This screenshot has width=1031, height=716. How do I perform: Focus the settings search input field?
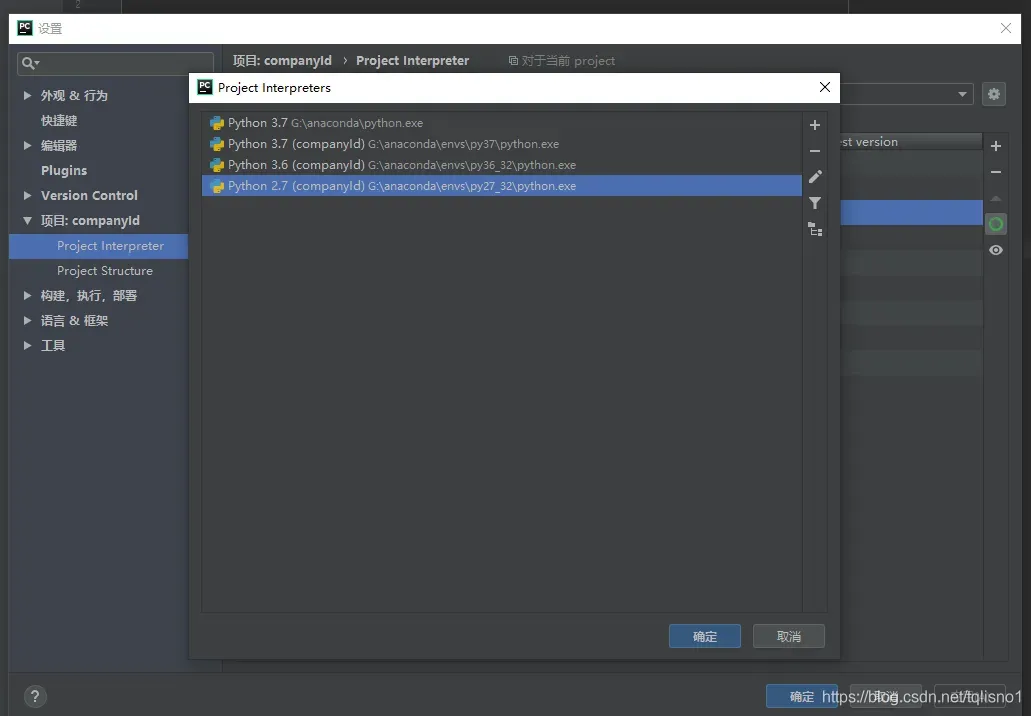coord(116,63)
